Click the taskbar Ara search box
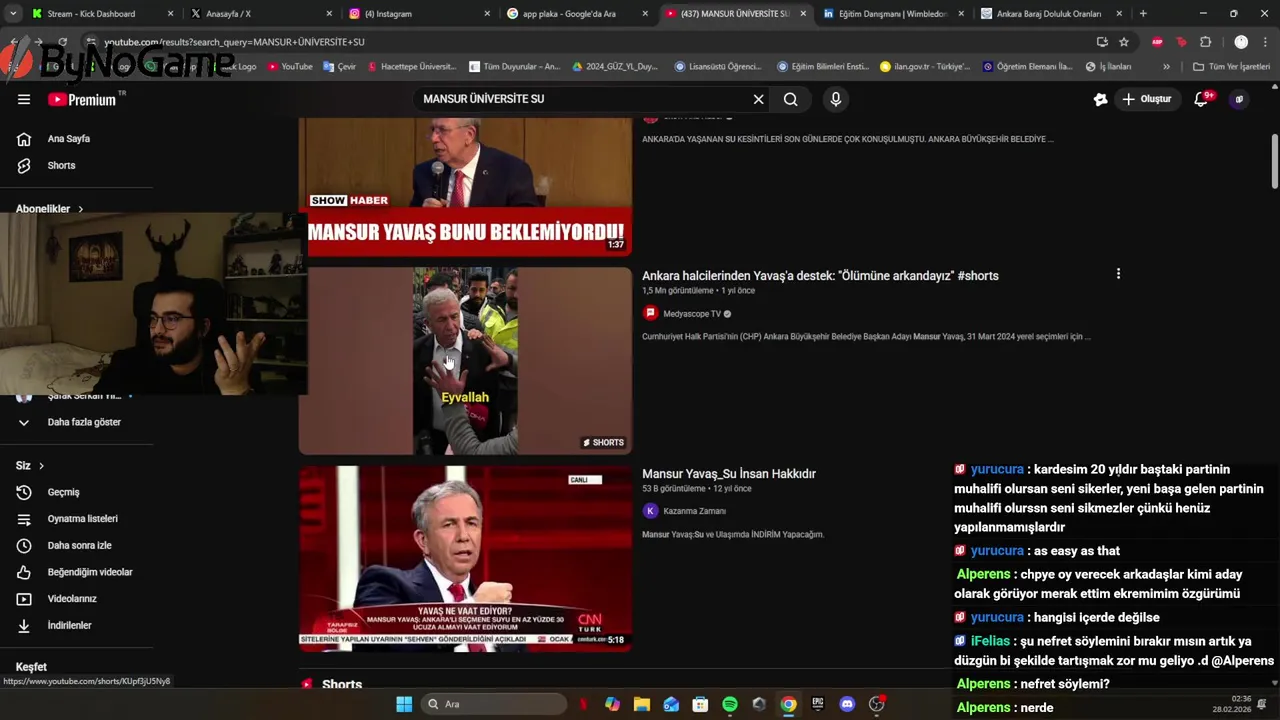Viewport: 1280px width, 720px height. pyautogui.click(x=494, y=704)
